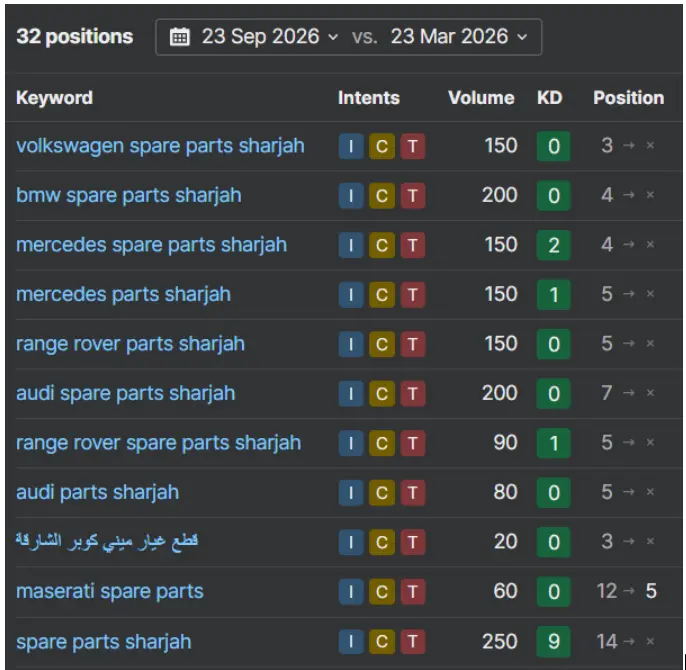The width and height of the screenshot is (686, 670).
Task: Click the 32 positions heading
Action: coord(74,37)
